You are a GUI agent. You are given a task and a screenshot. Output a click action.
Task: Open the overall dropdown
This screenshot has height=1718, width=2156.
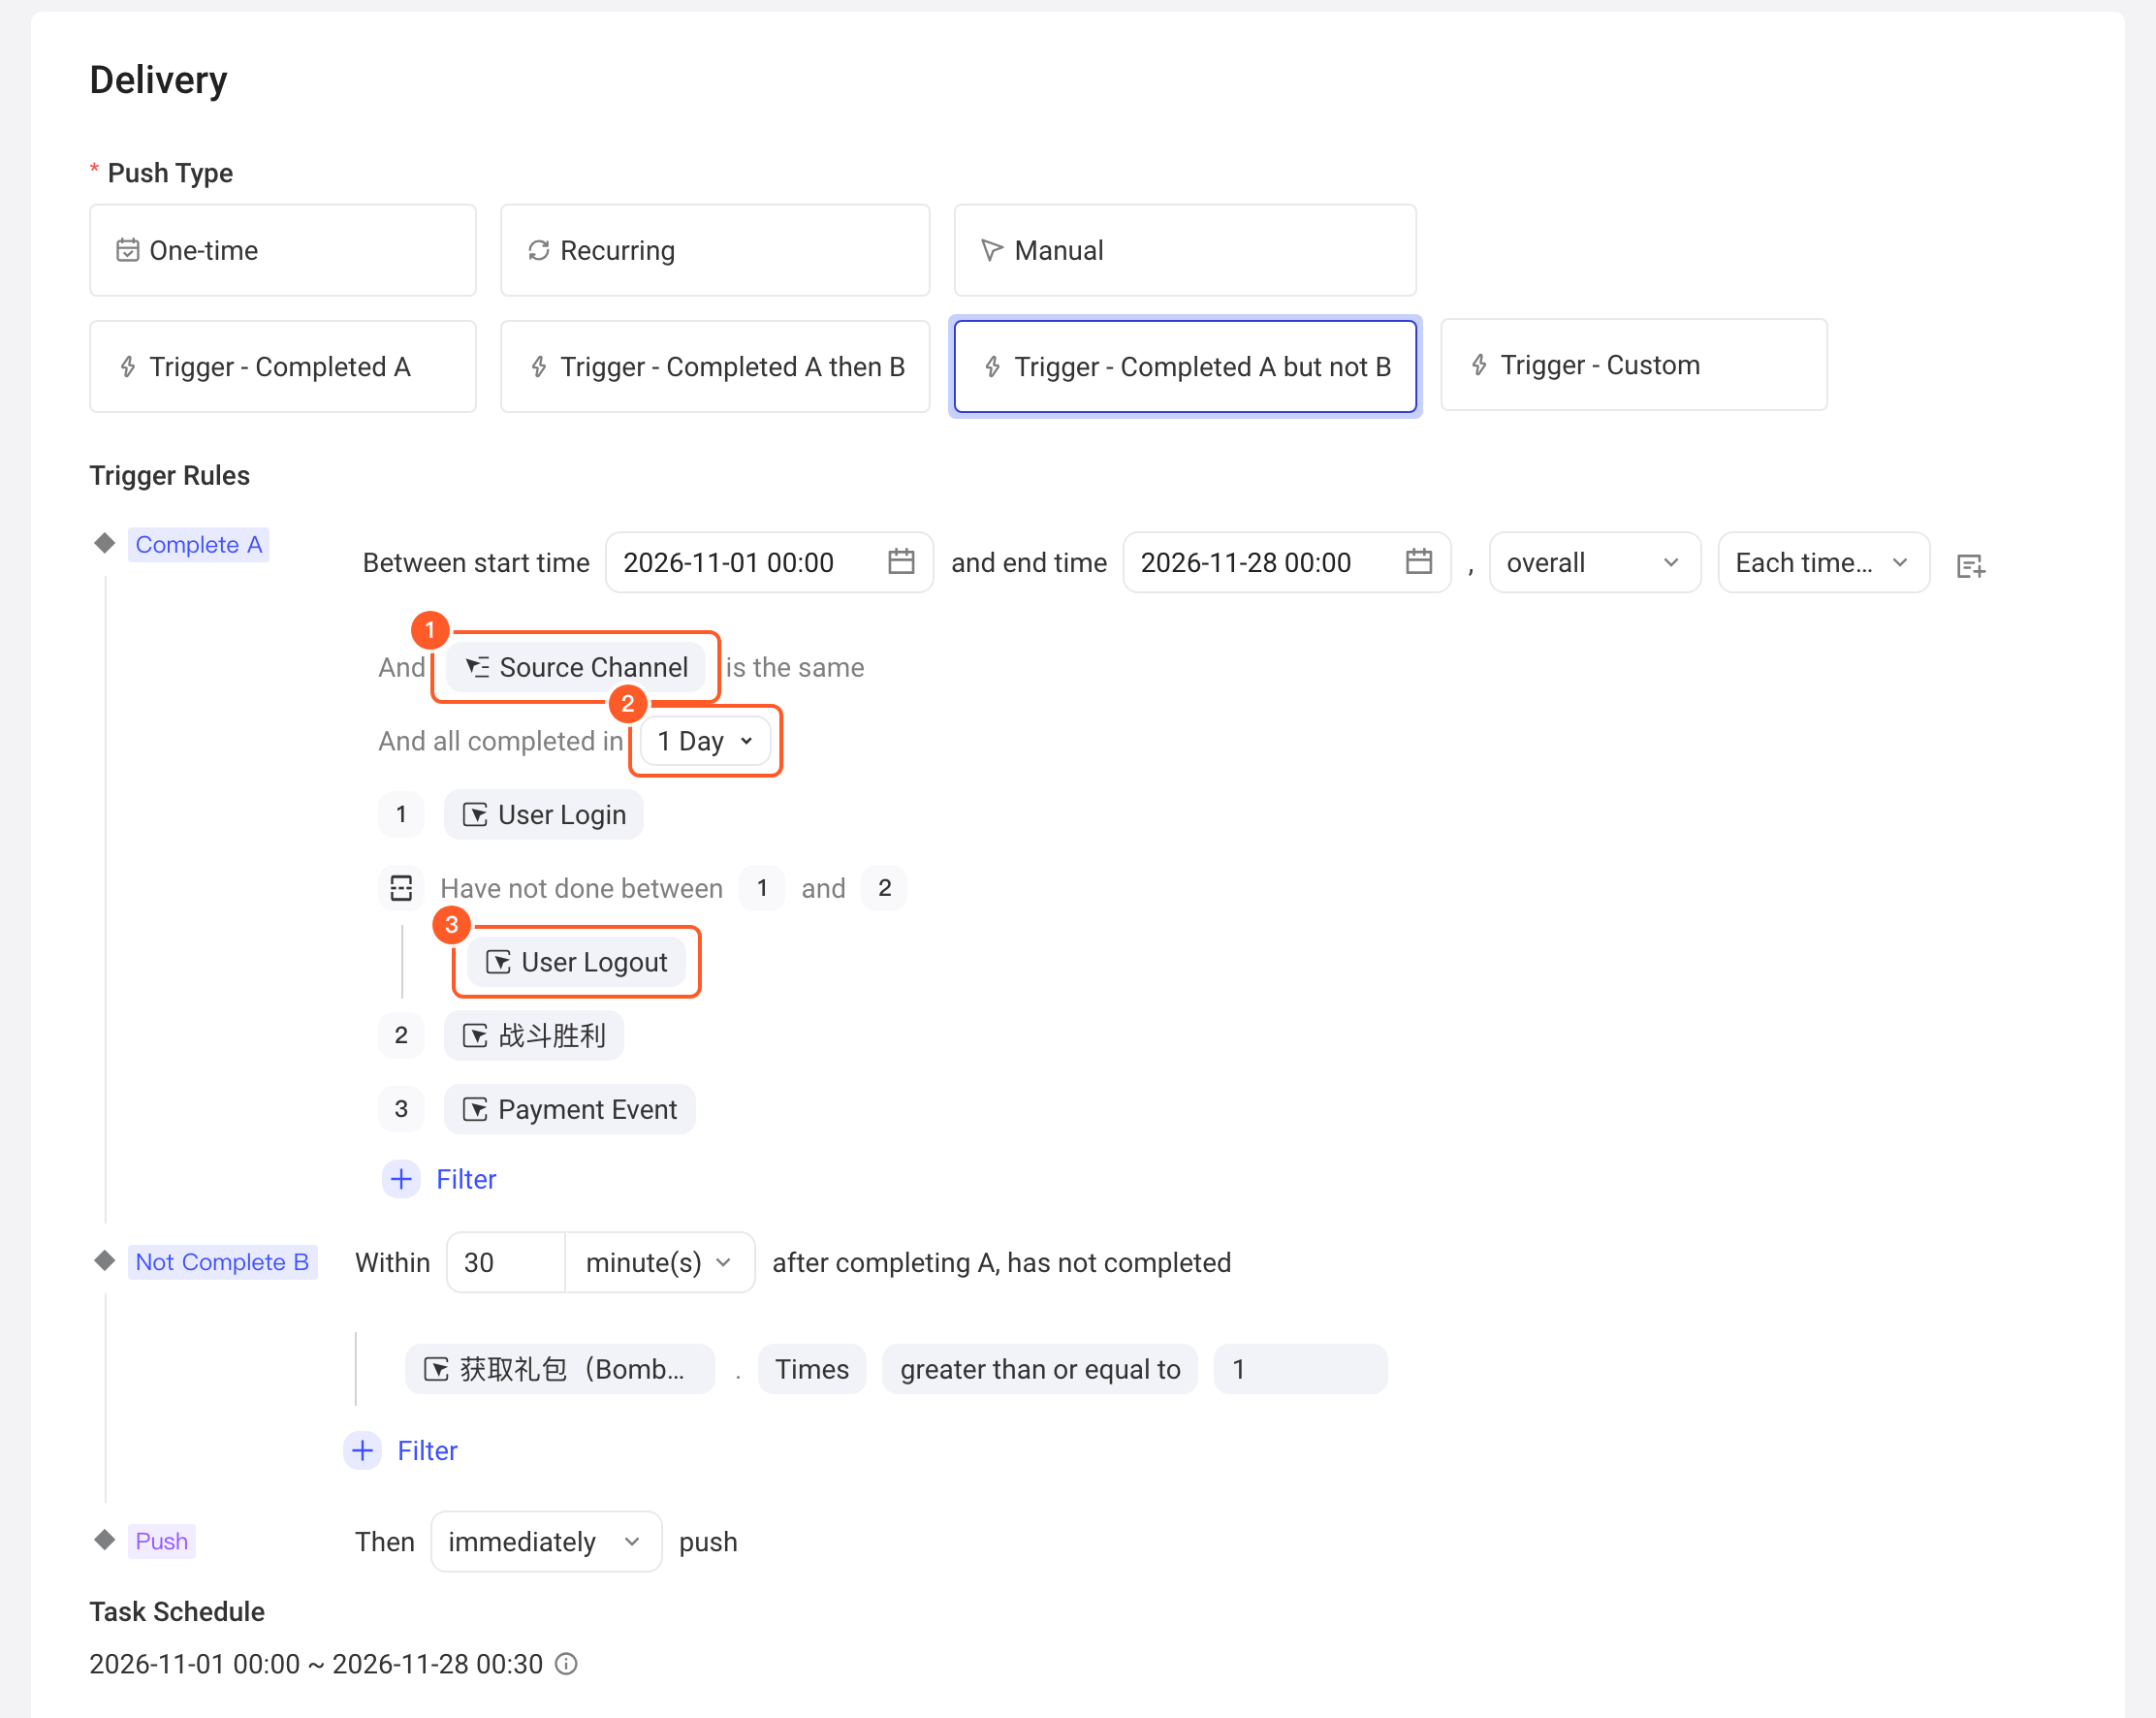1594,562
